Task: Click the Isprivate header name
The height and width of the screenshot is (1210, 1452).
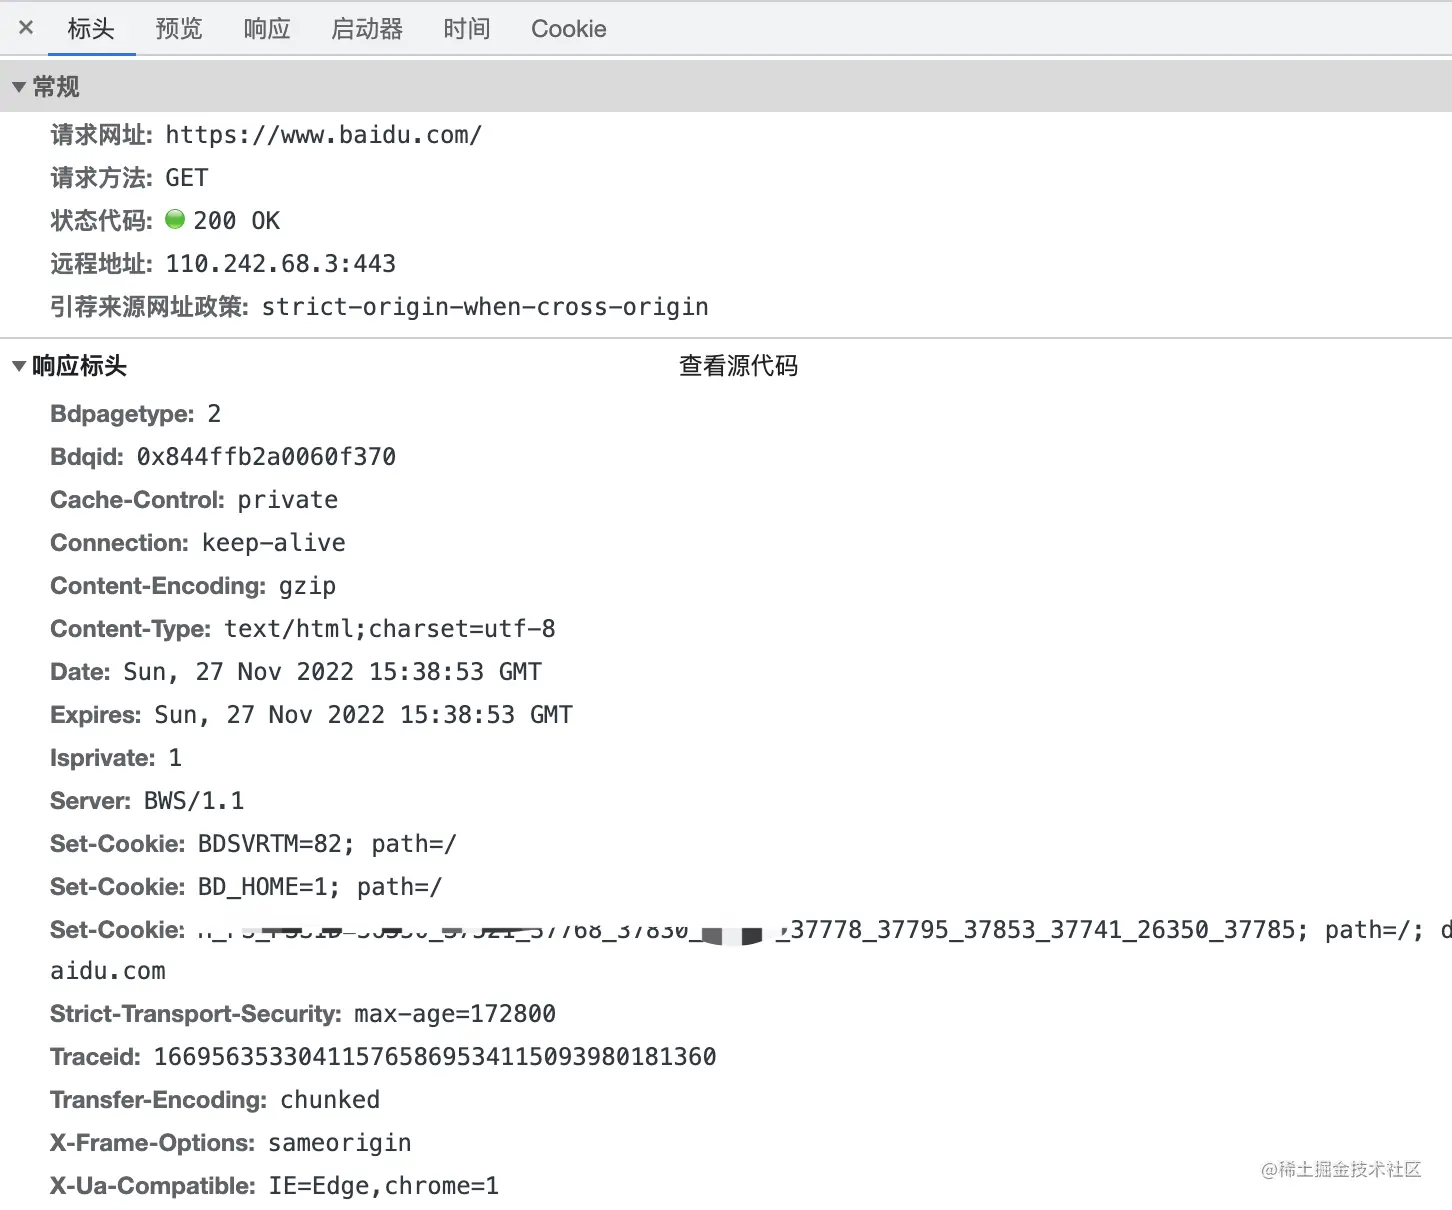Action: pyautogui.click(x=103, y=758)
